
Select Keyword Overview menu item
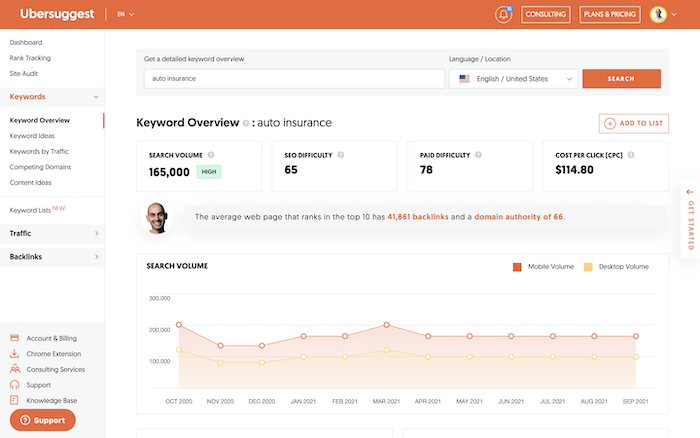point(40,121)
